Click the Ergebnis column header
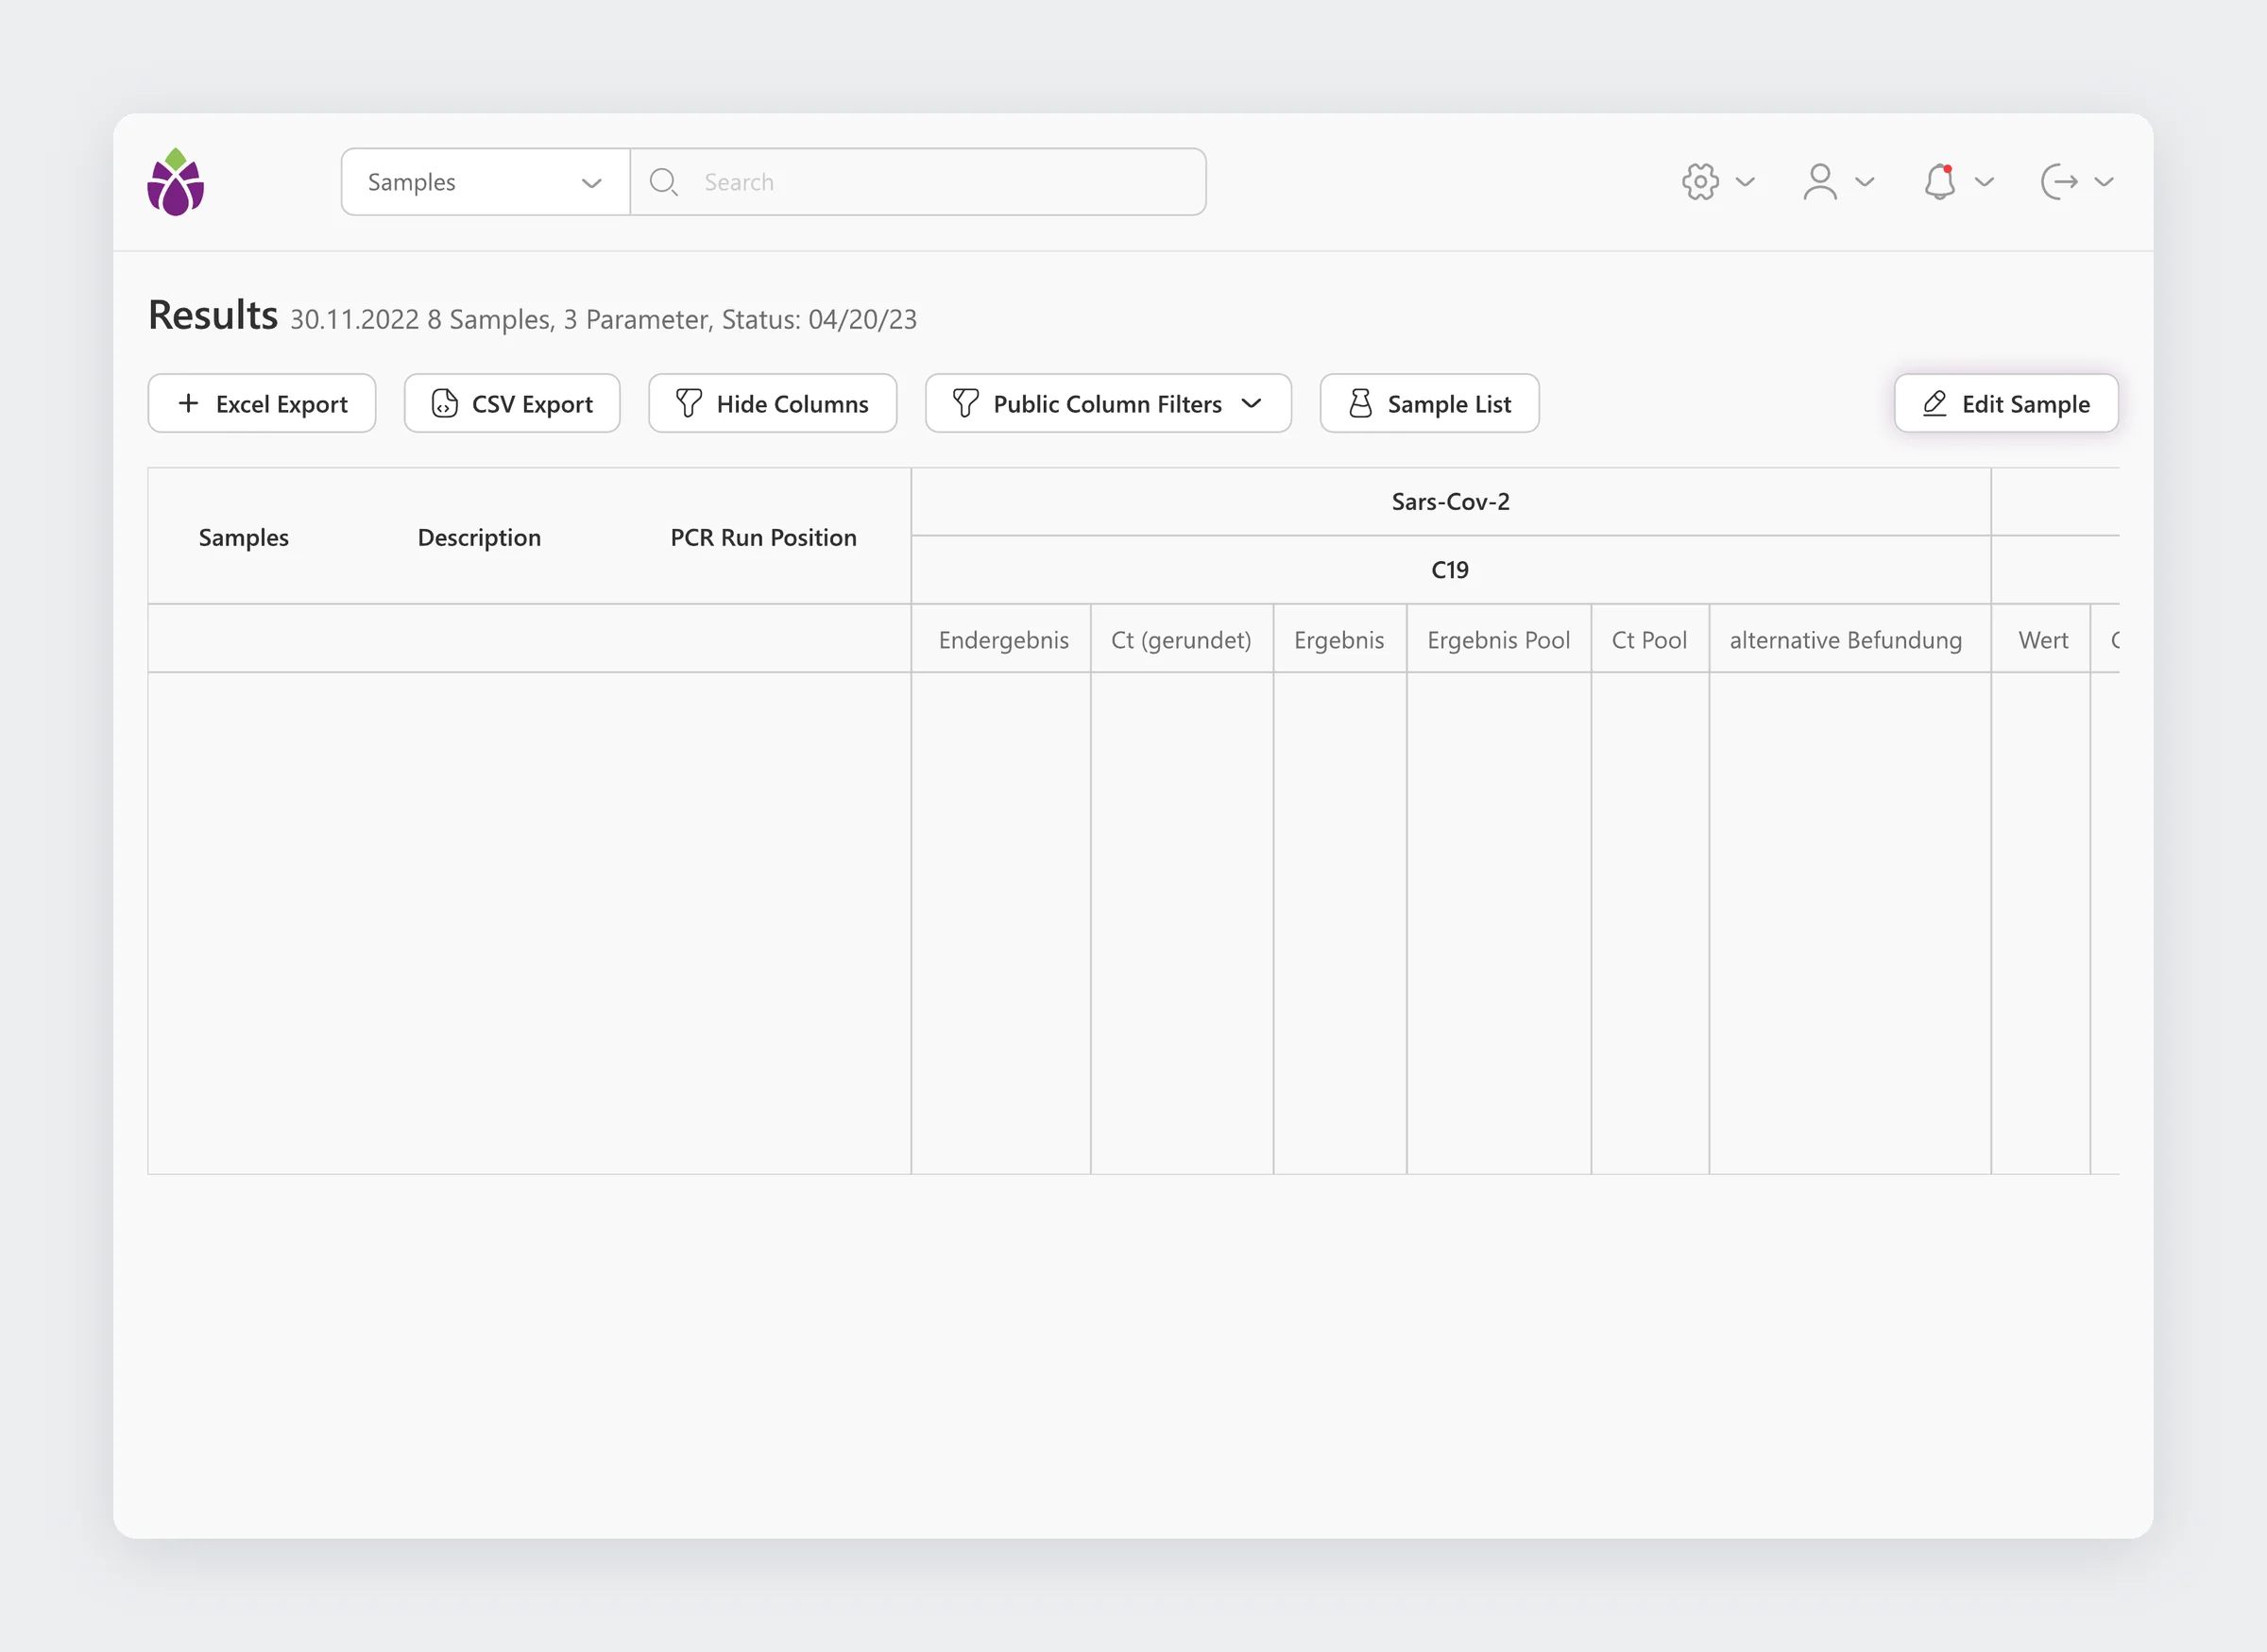The height and width of the screenshot is (1652, 2267). [1339, 640]
